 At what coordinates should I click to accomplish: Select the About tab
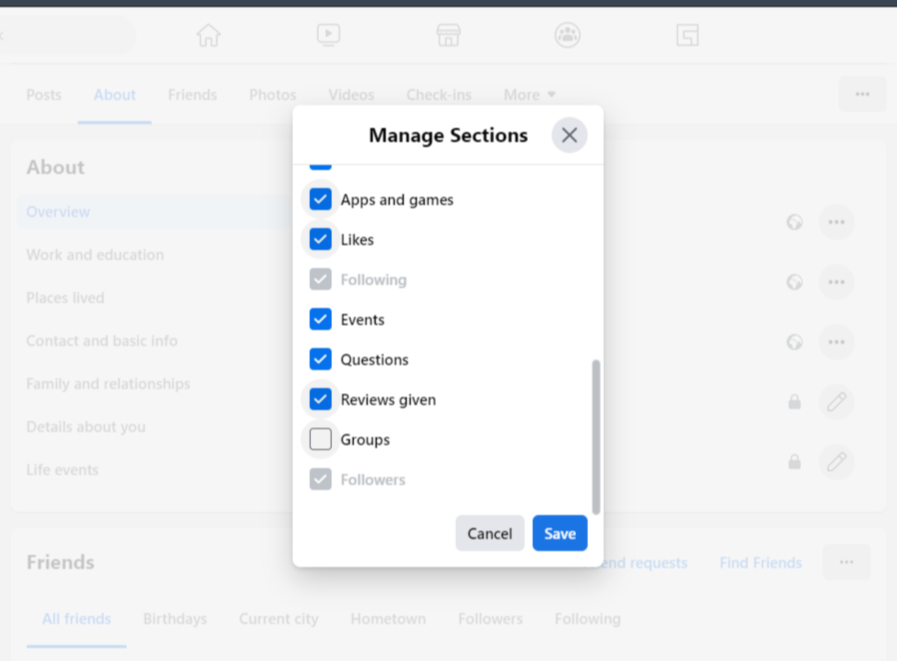pyautogui.click(x=114, y=95)
